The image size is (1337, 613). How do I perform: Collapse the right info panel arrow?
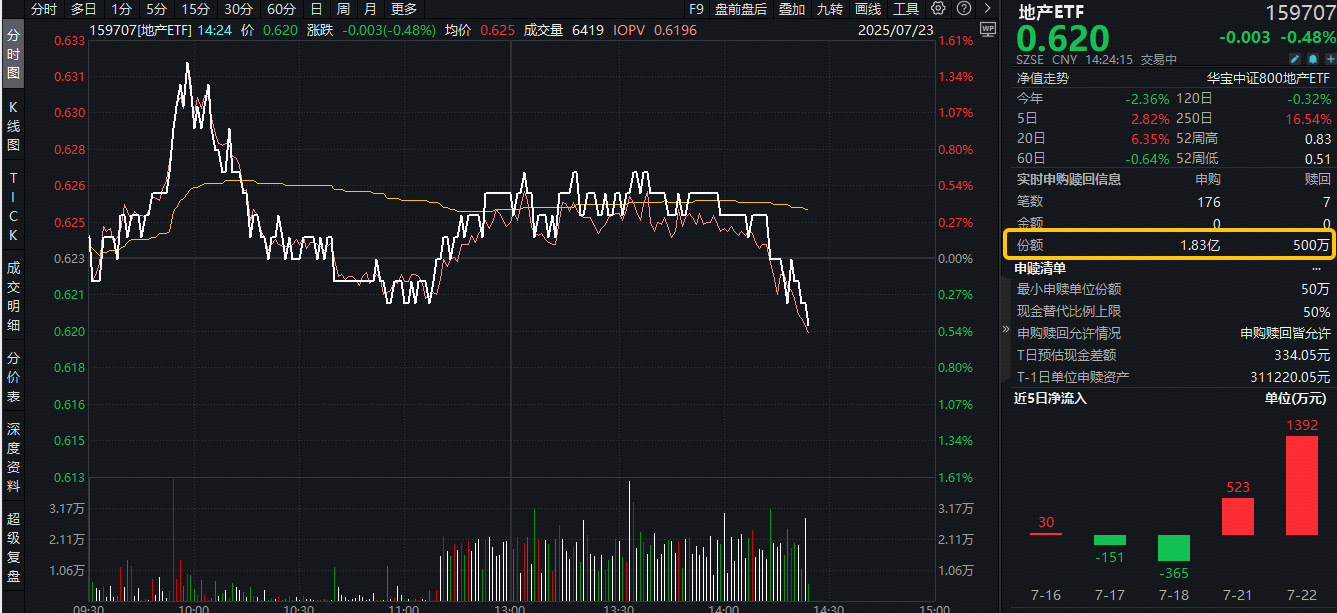[1006, 329]
